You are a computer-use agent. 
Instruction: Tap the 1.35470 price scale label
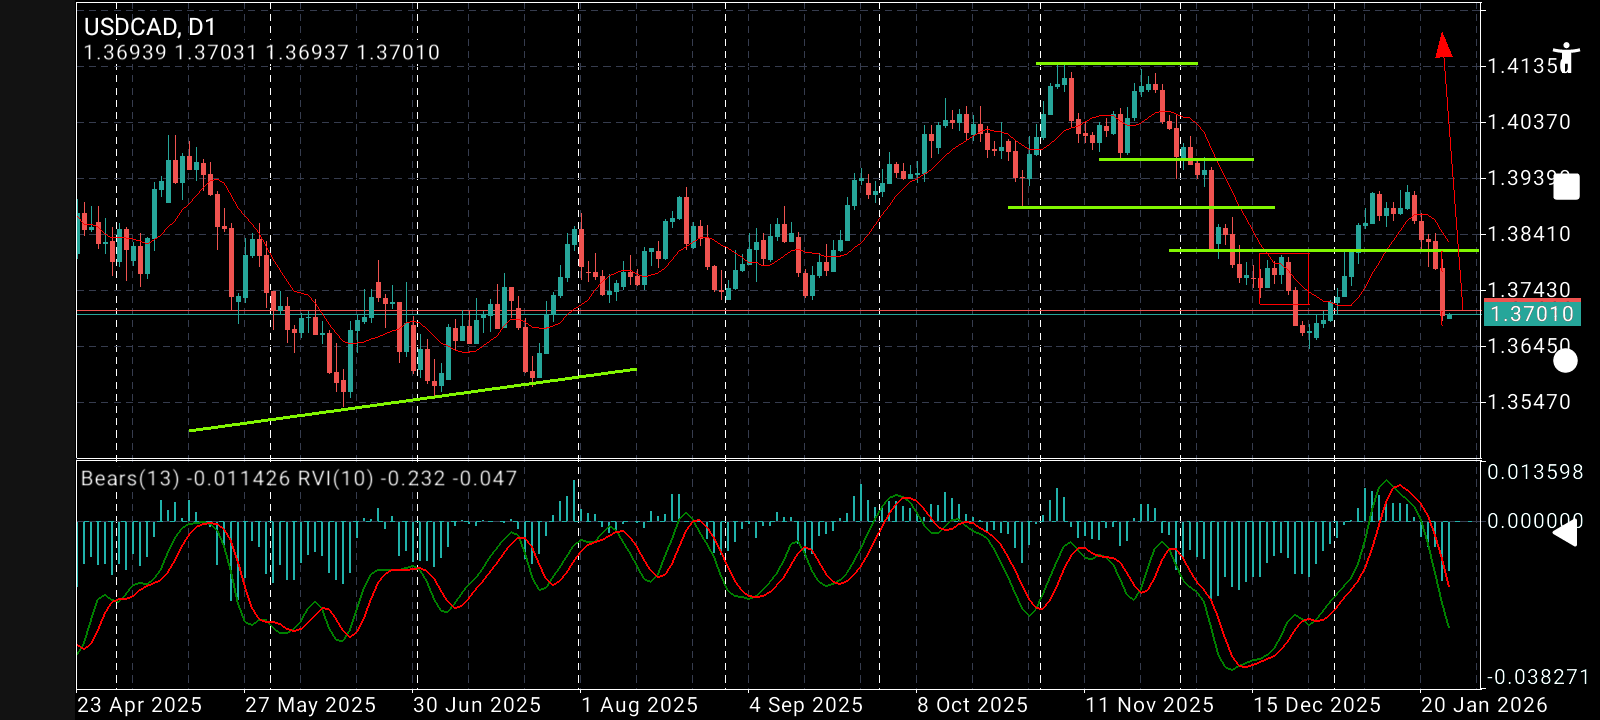(1529, 402)
